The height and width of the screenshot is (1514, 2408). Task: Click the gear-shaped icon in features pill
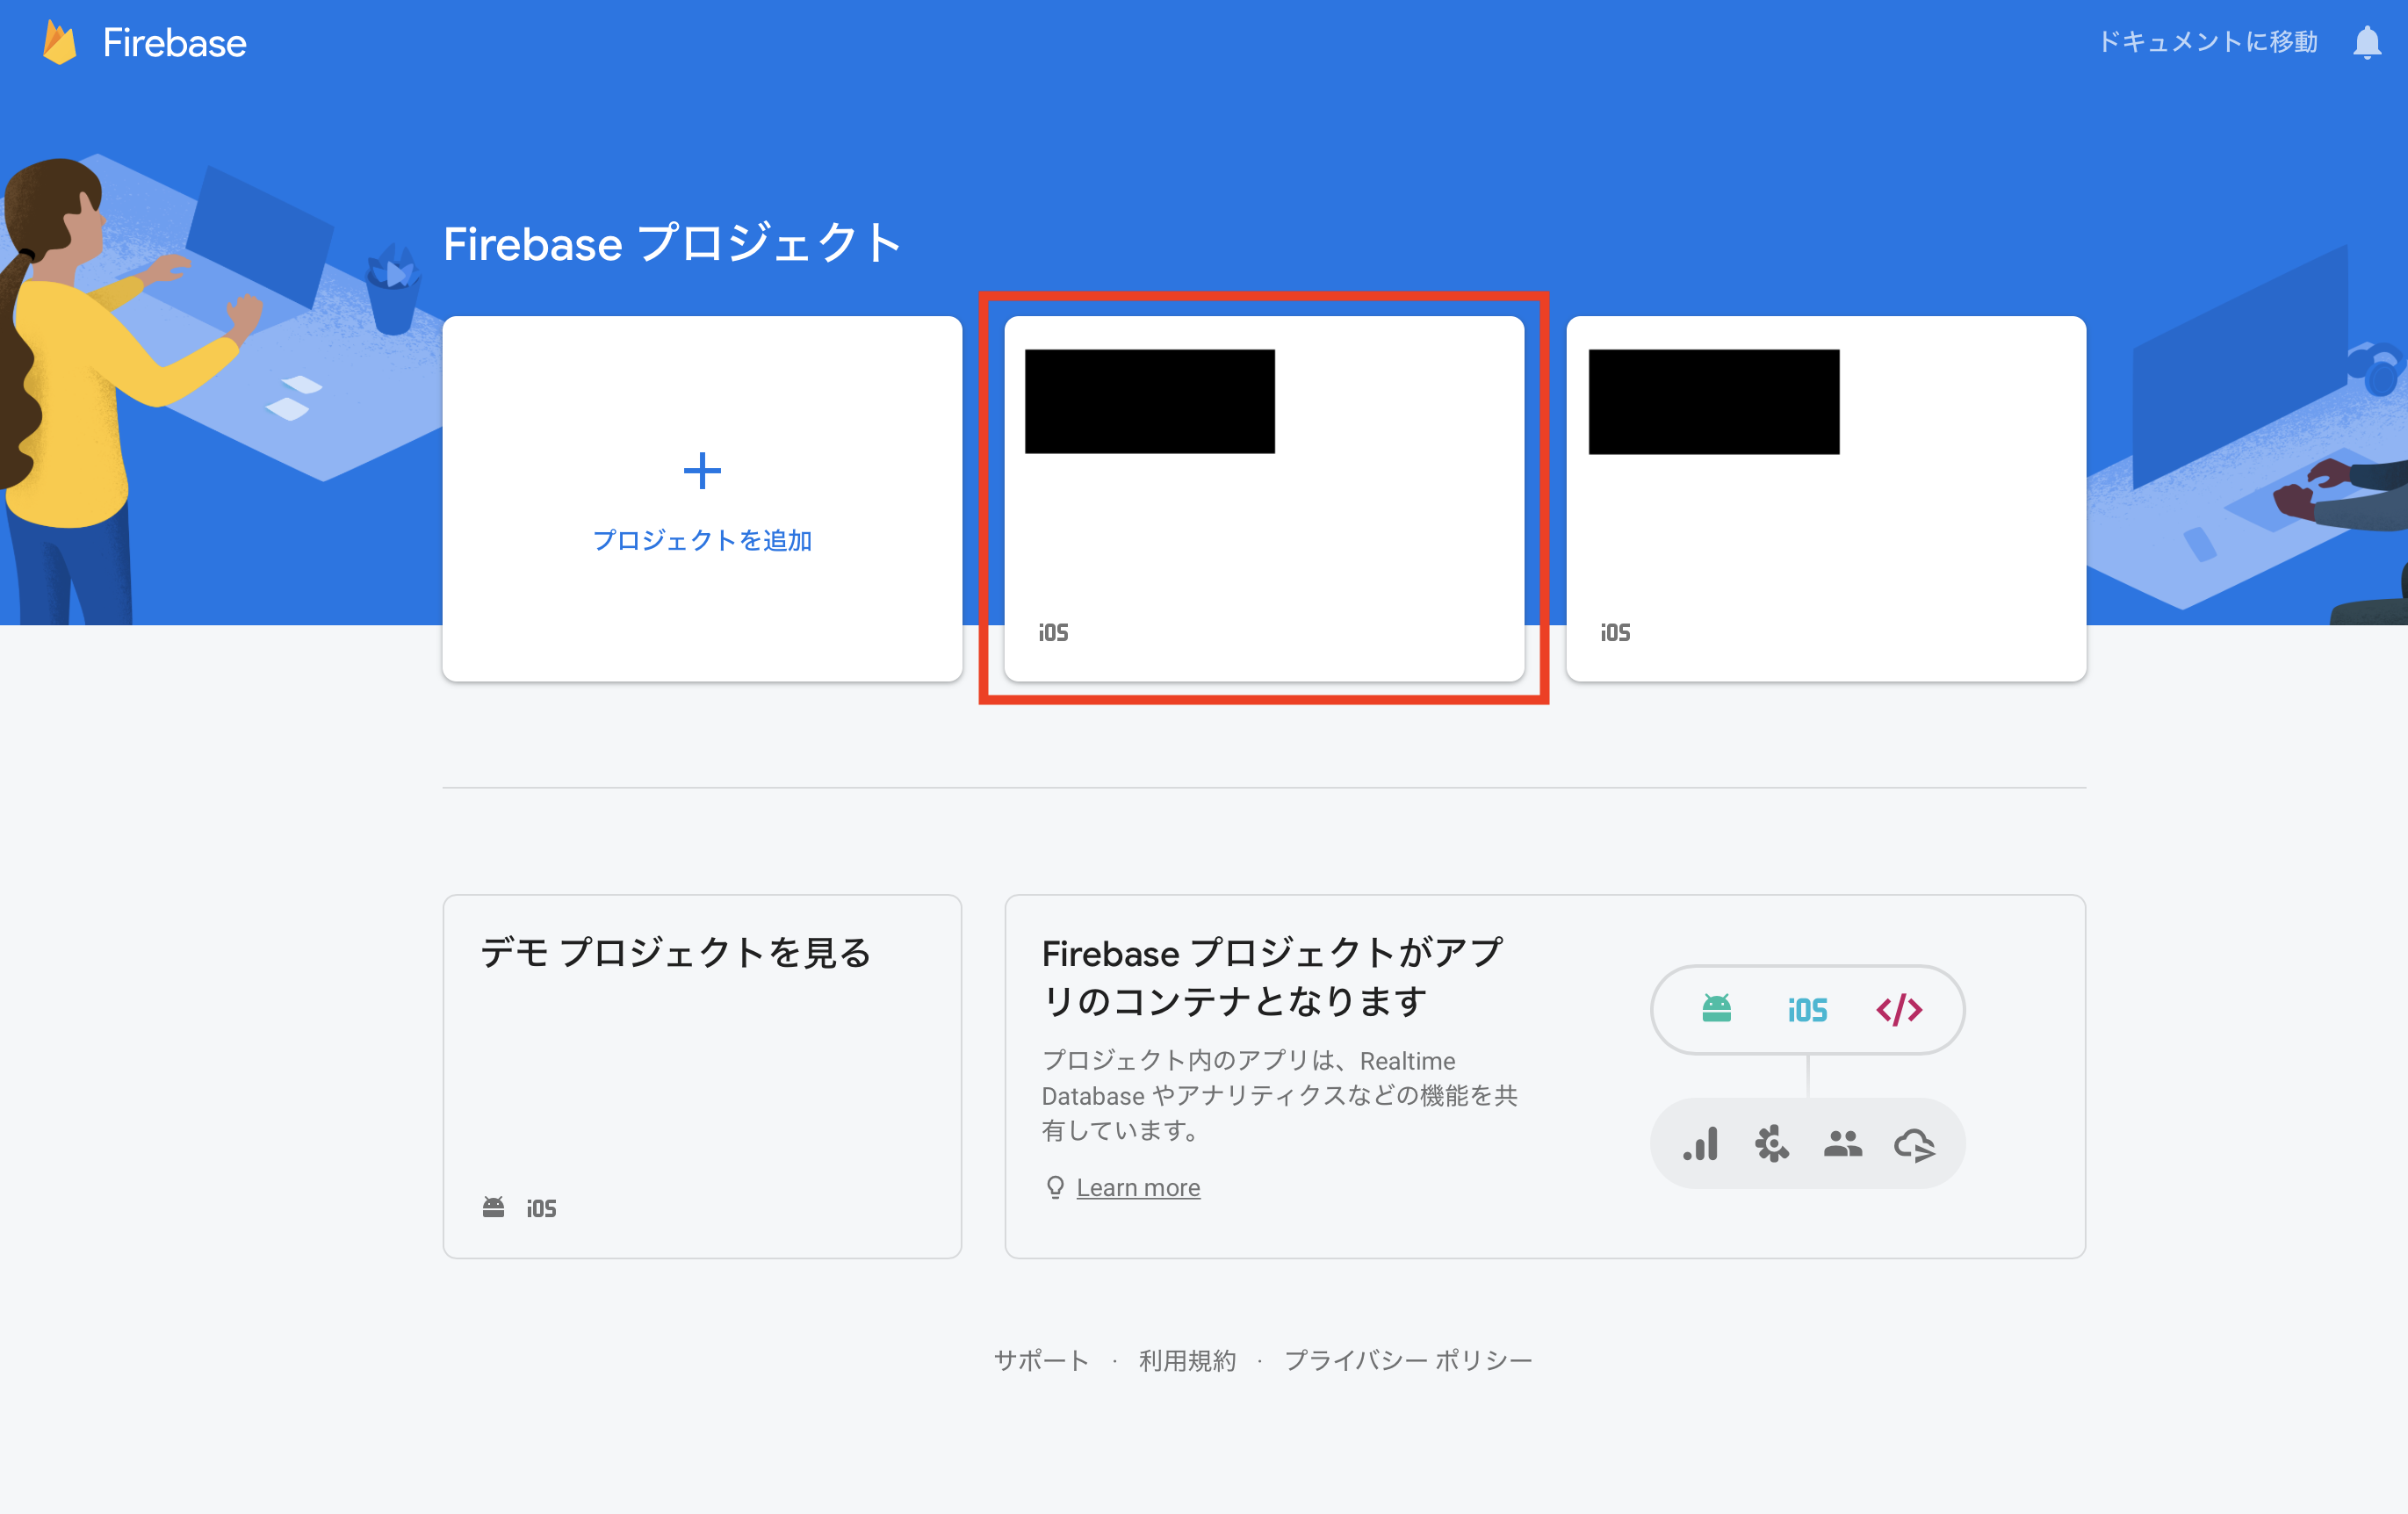point(1771,1144)
